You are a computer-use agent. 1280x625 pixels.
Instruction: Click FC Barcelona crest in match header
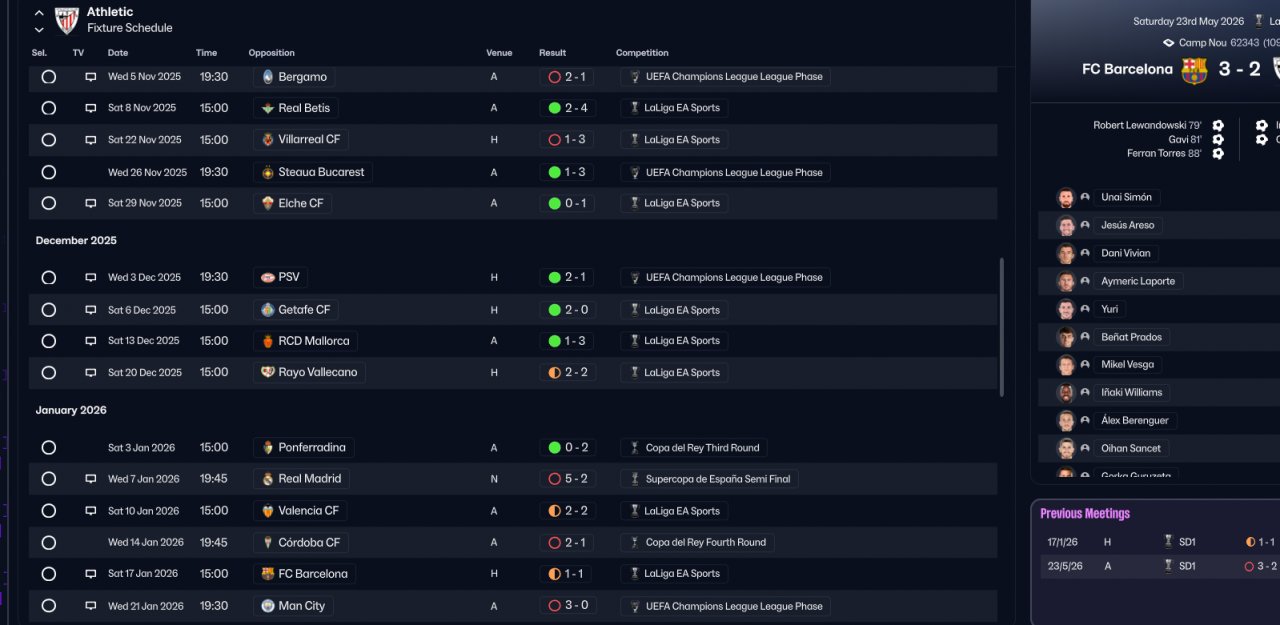[1194, 69]
